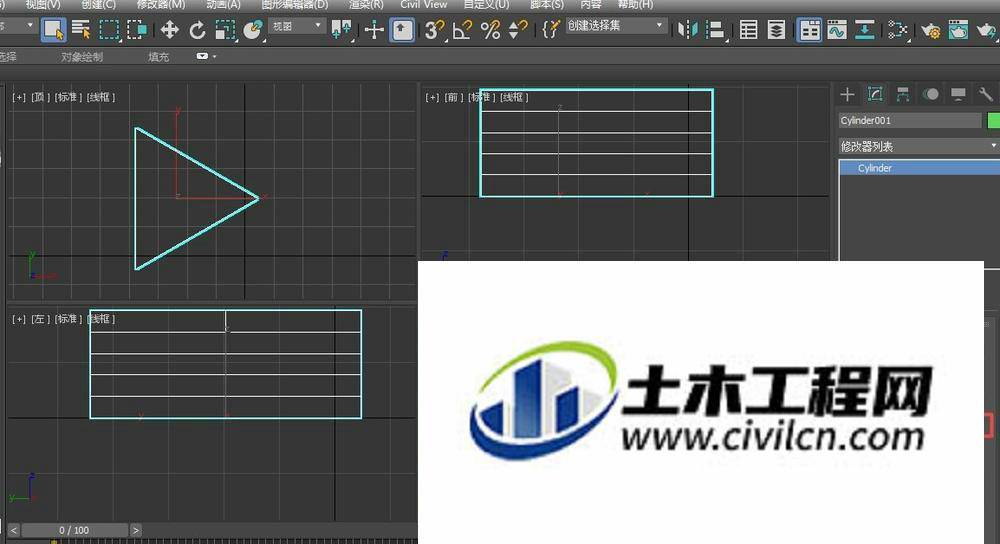Open Render Setup
The width and height of the screenshot is (1000, 544).
pos(930,30)
